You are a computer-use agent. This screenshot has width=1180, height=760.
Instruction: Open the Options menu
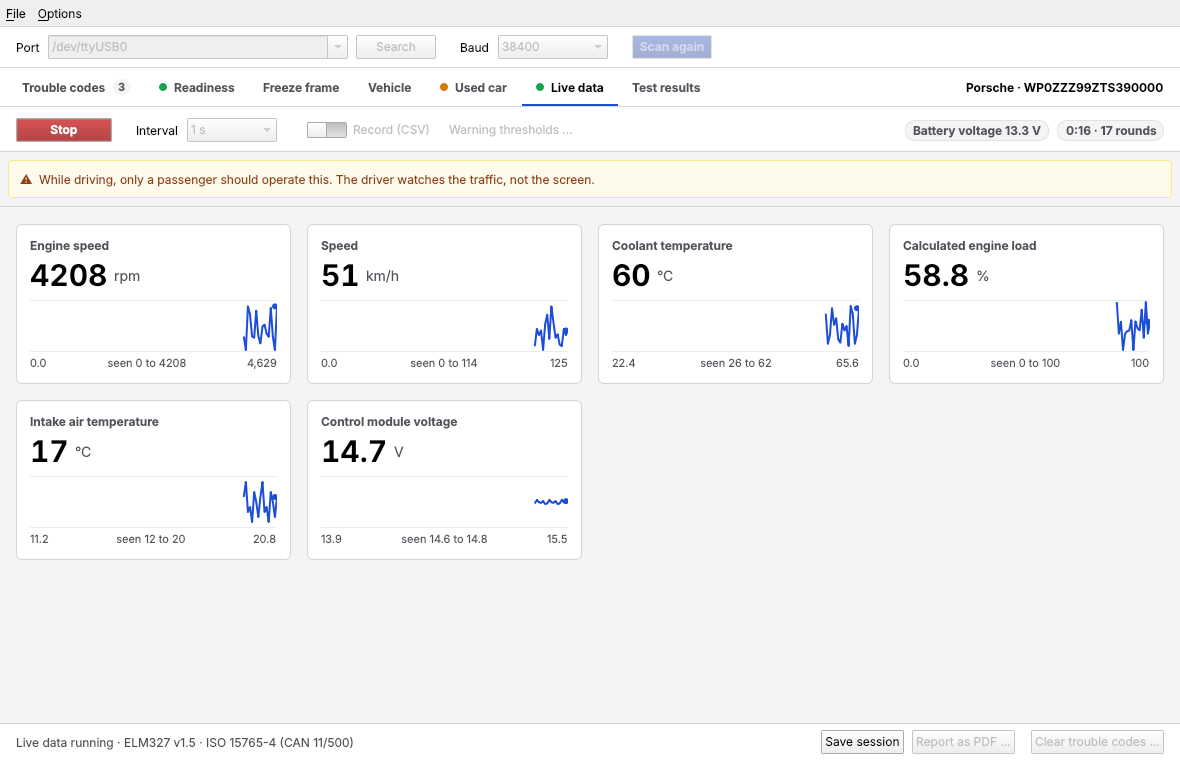click(59, 14)
